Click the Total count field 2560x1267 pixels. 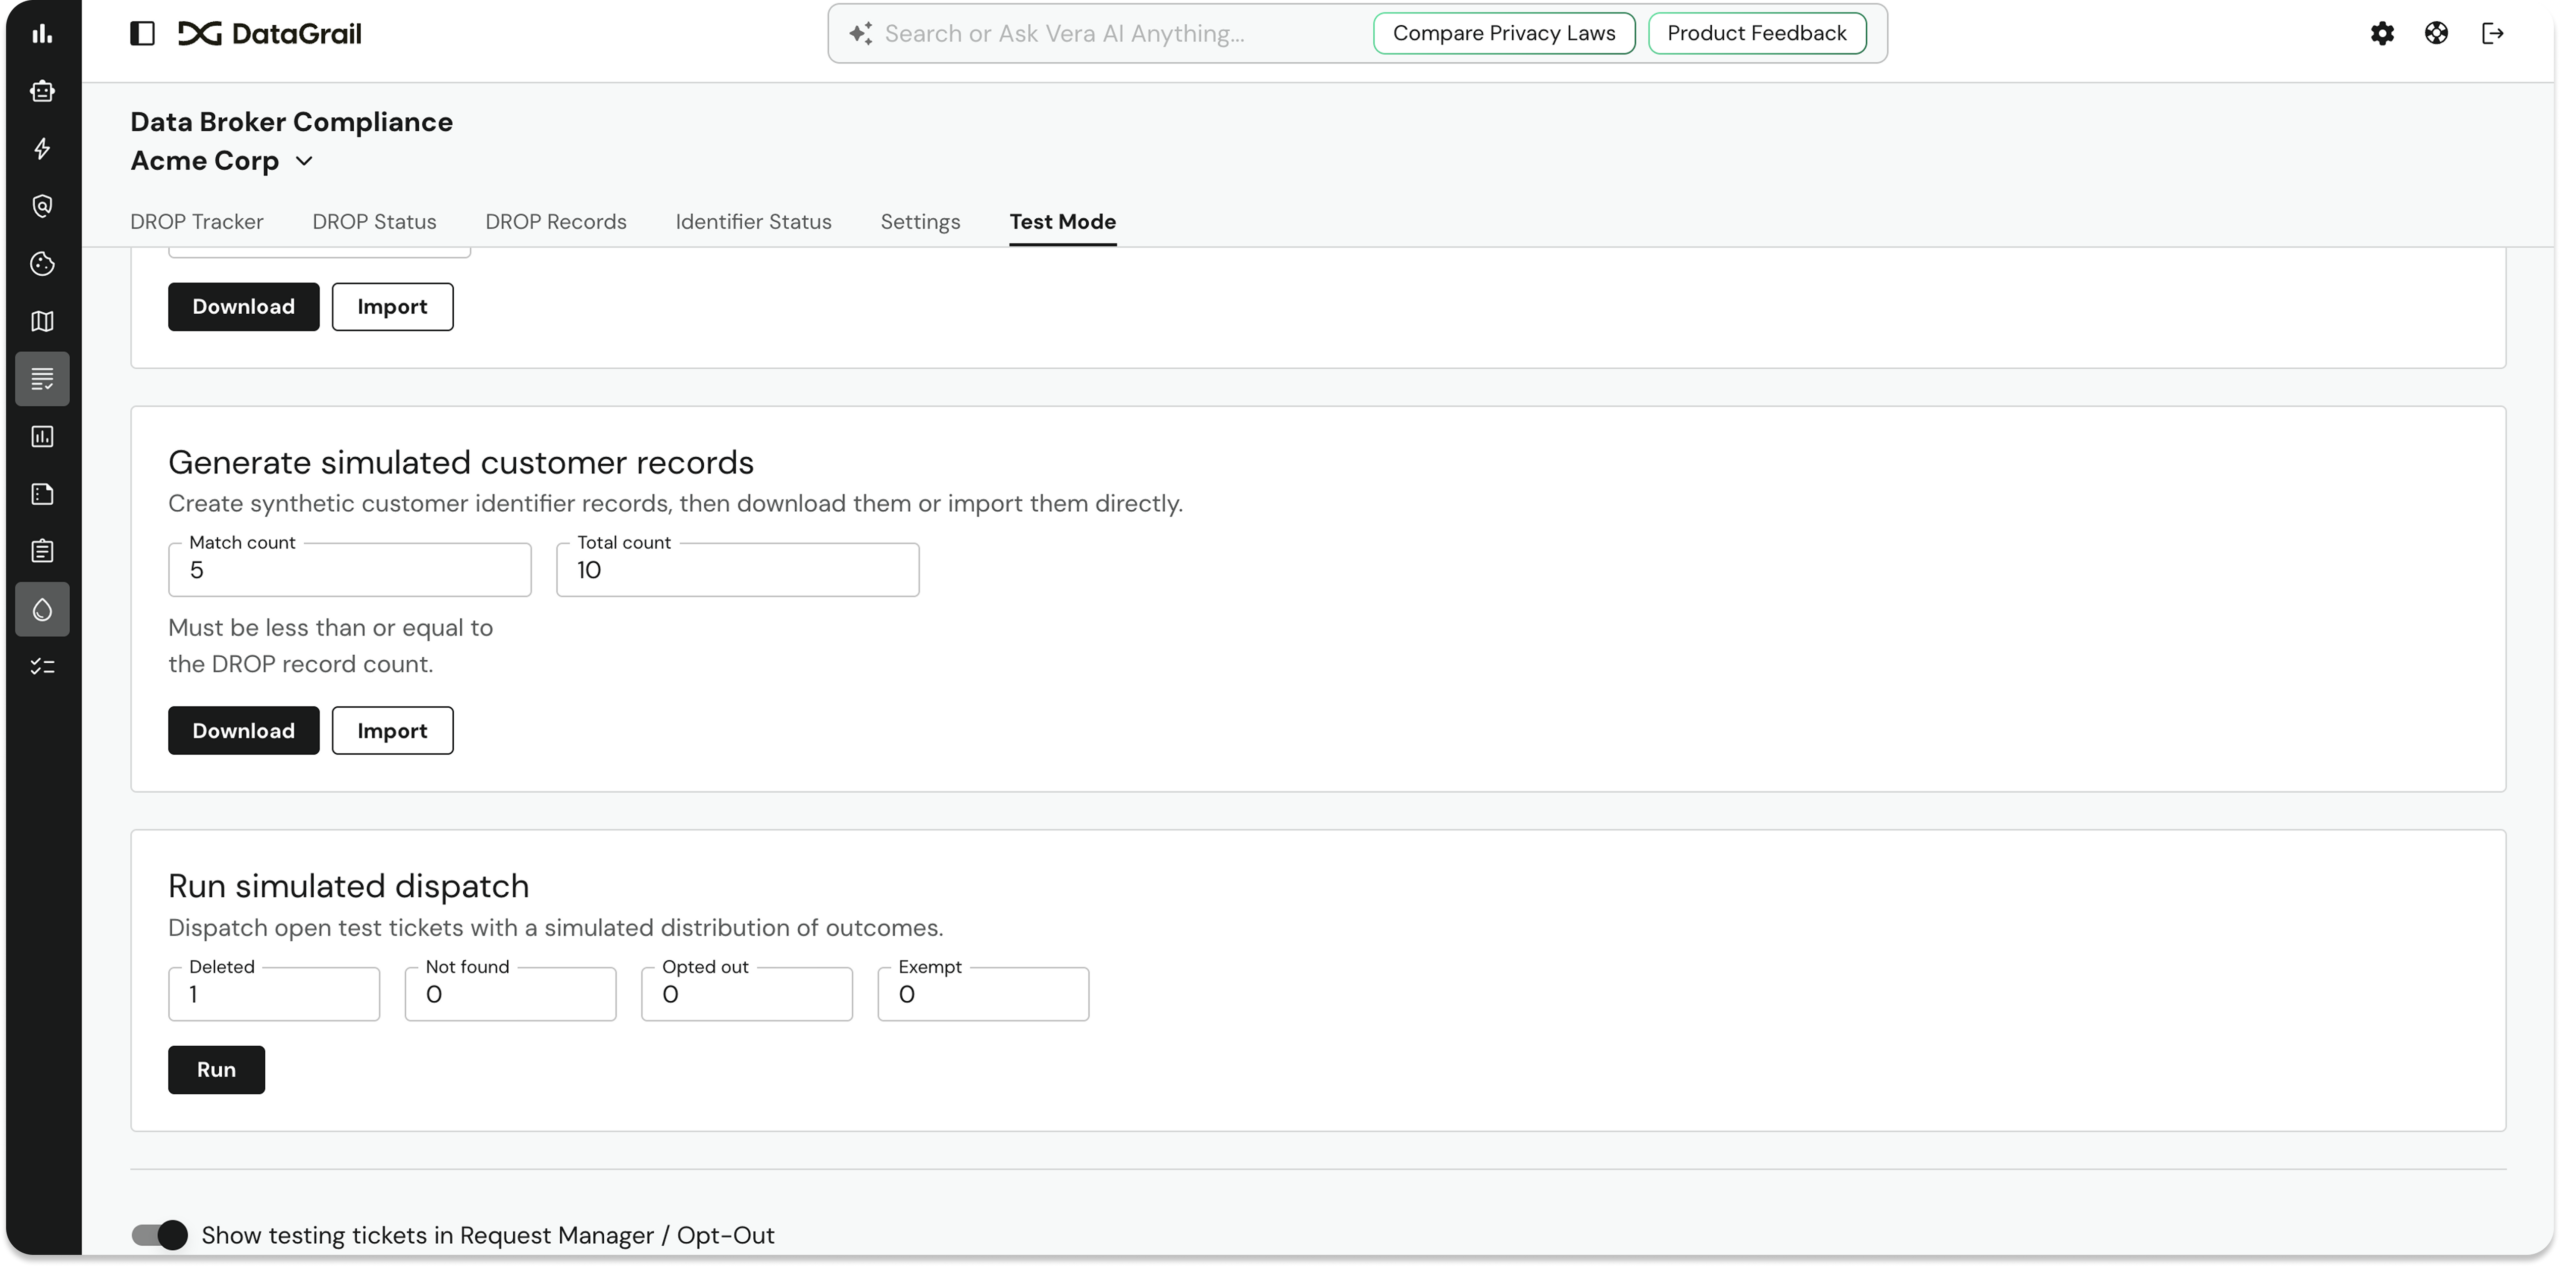(x=738, y=570)
